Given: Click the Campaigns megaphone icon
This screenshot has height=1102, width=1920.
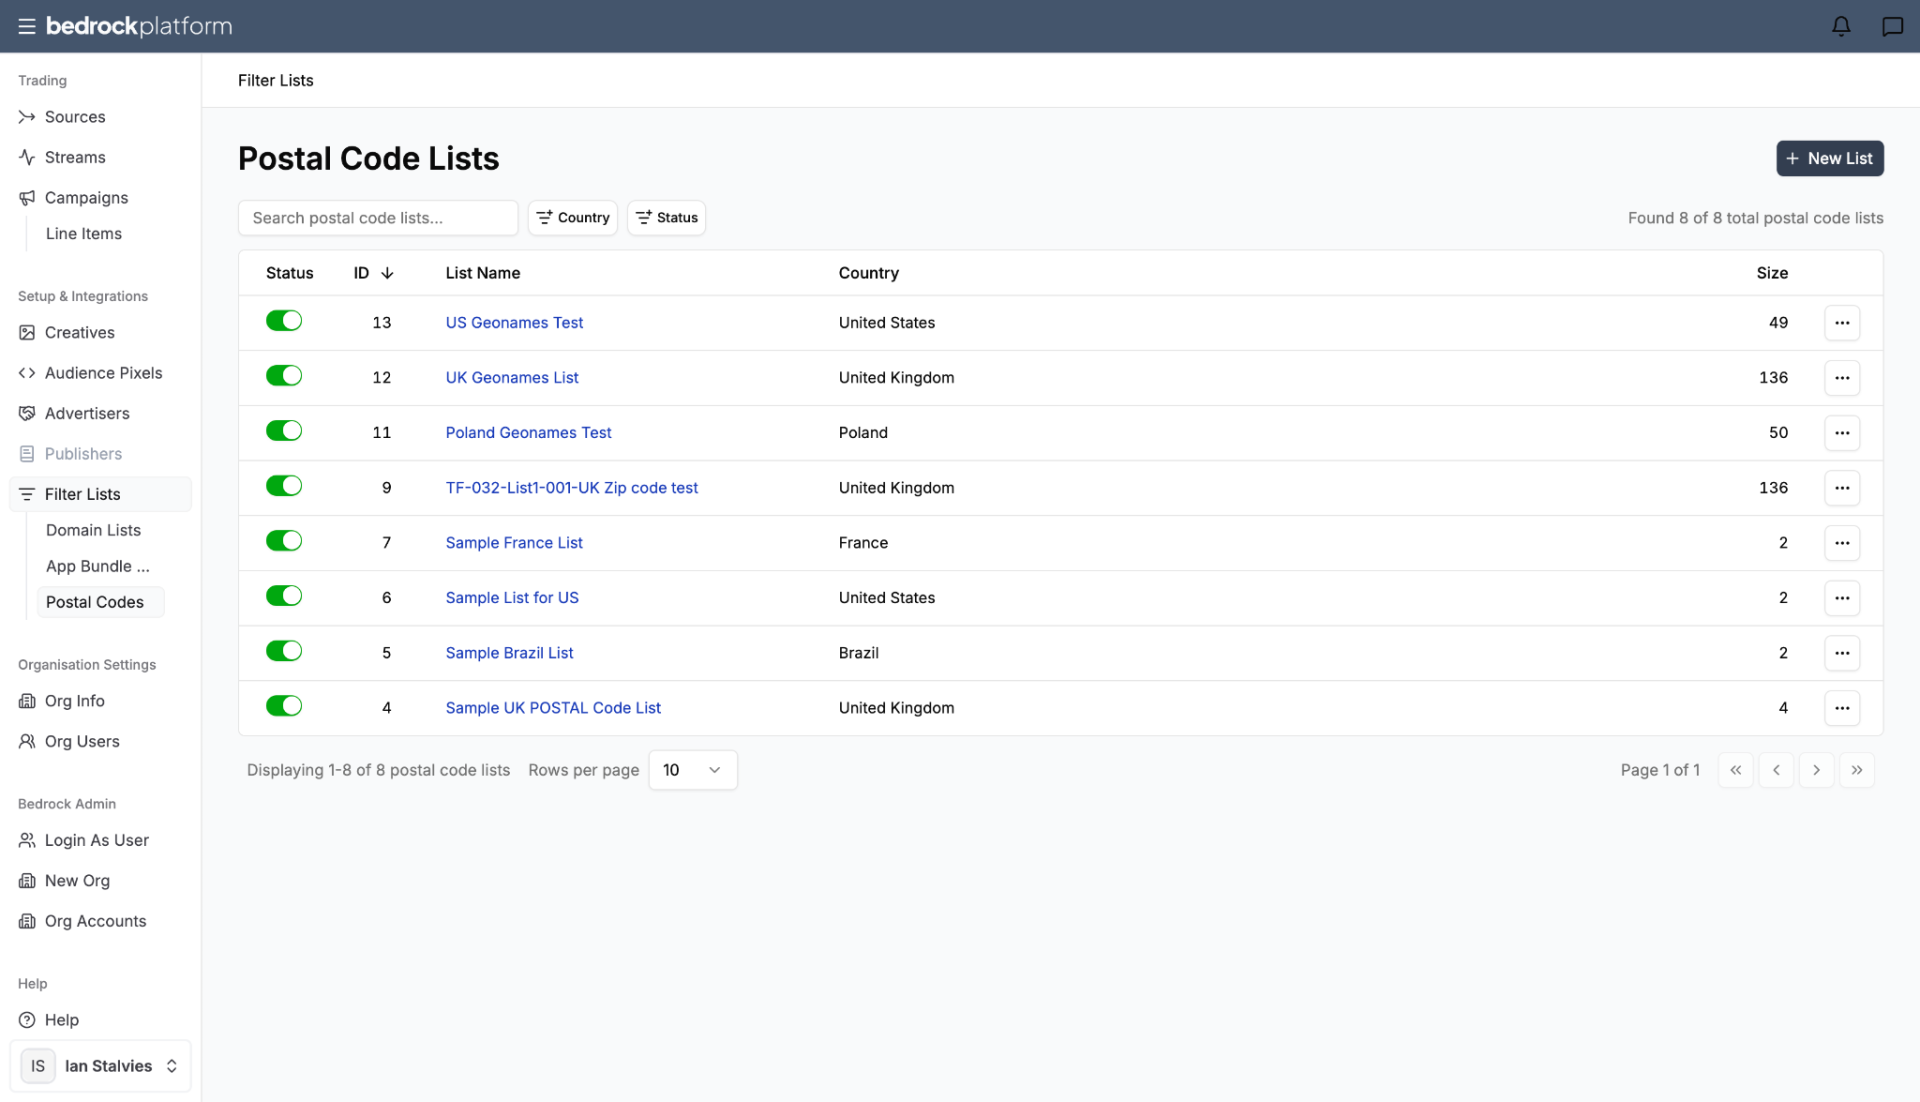Looking at the screenshot, I should (27, 198).
